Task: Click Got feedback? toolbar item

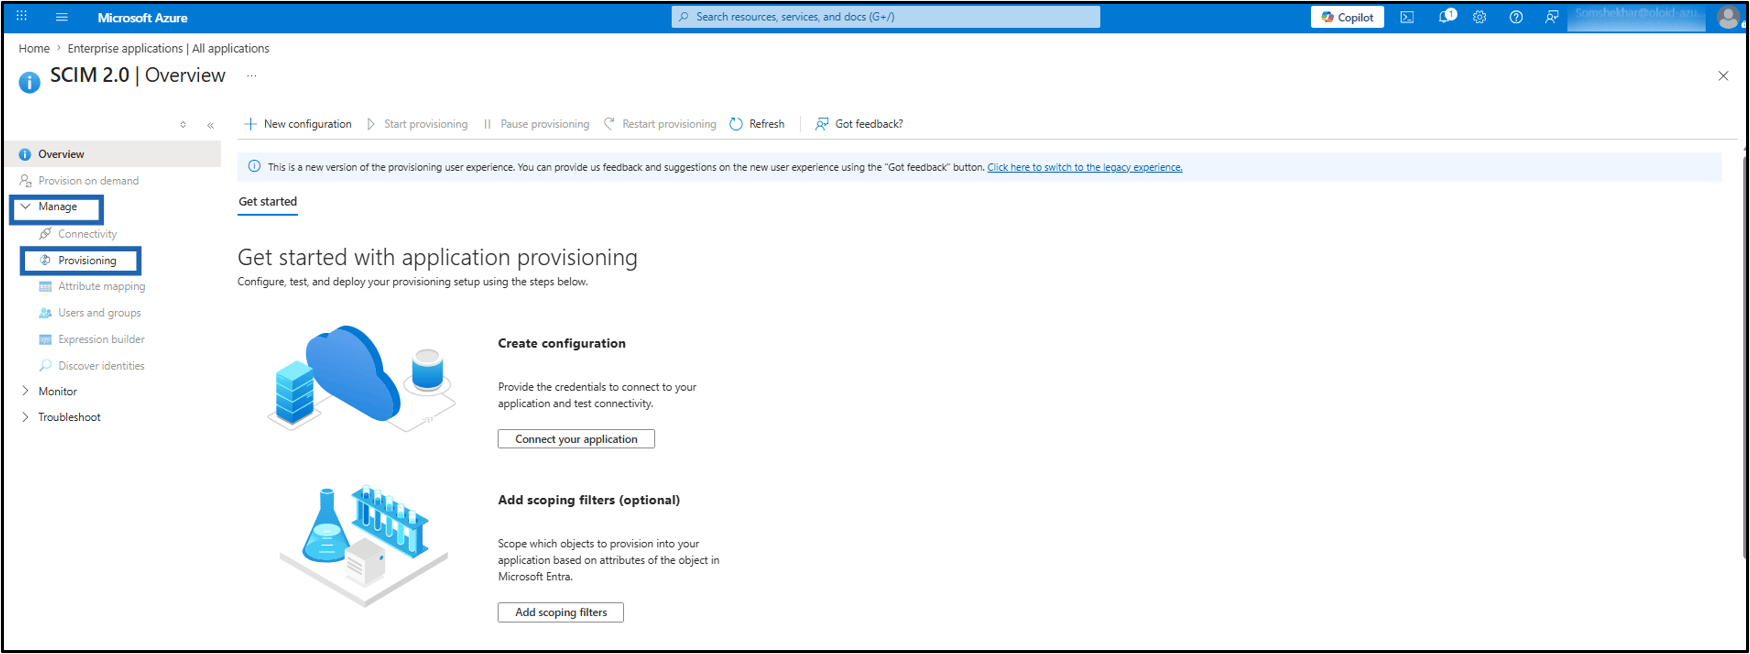Action: coord(859,124)
